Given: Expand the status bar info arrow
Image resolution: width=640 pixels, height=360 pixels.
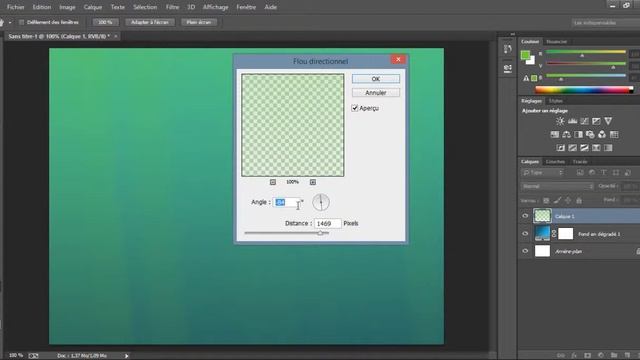Looking at the screenshot, I should click(x=127, y=356).
